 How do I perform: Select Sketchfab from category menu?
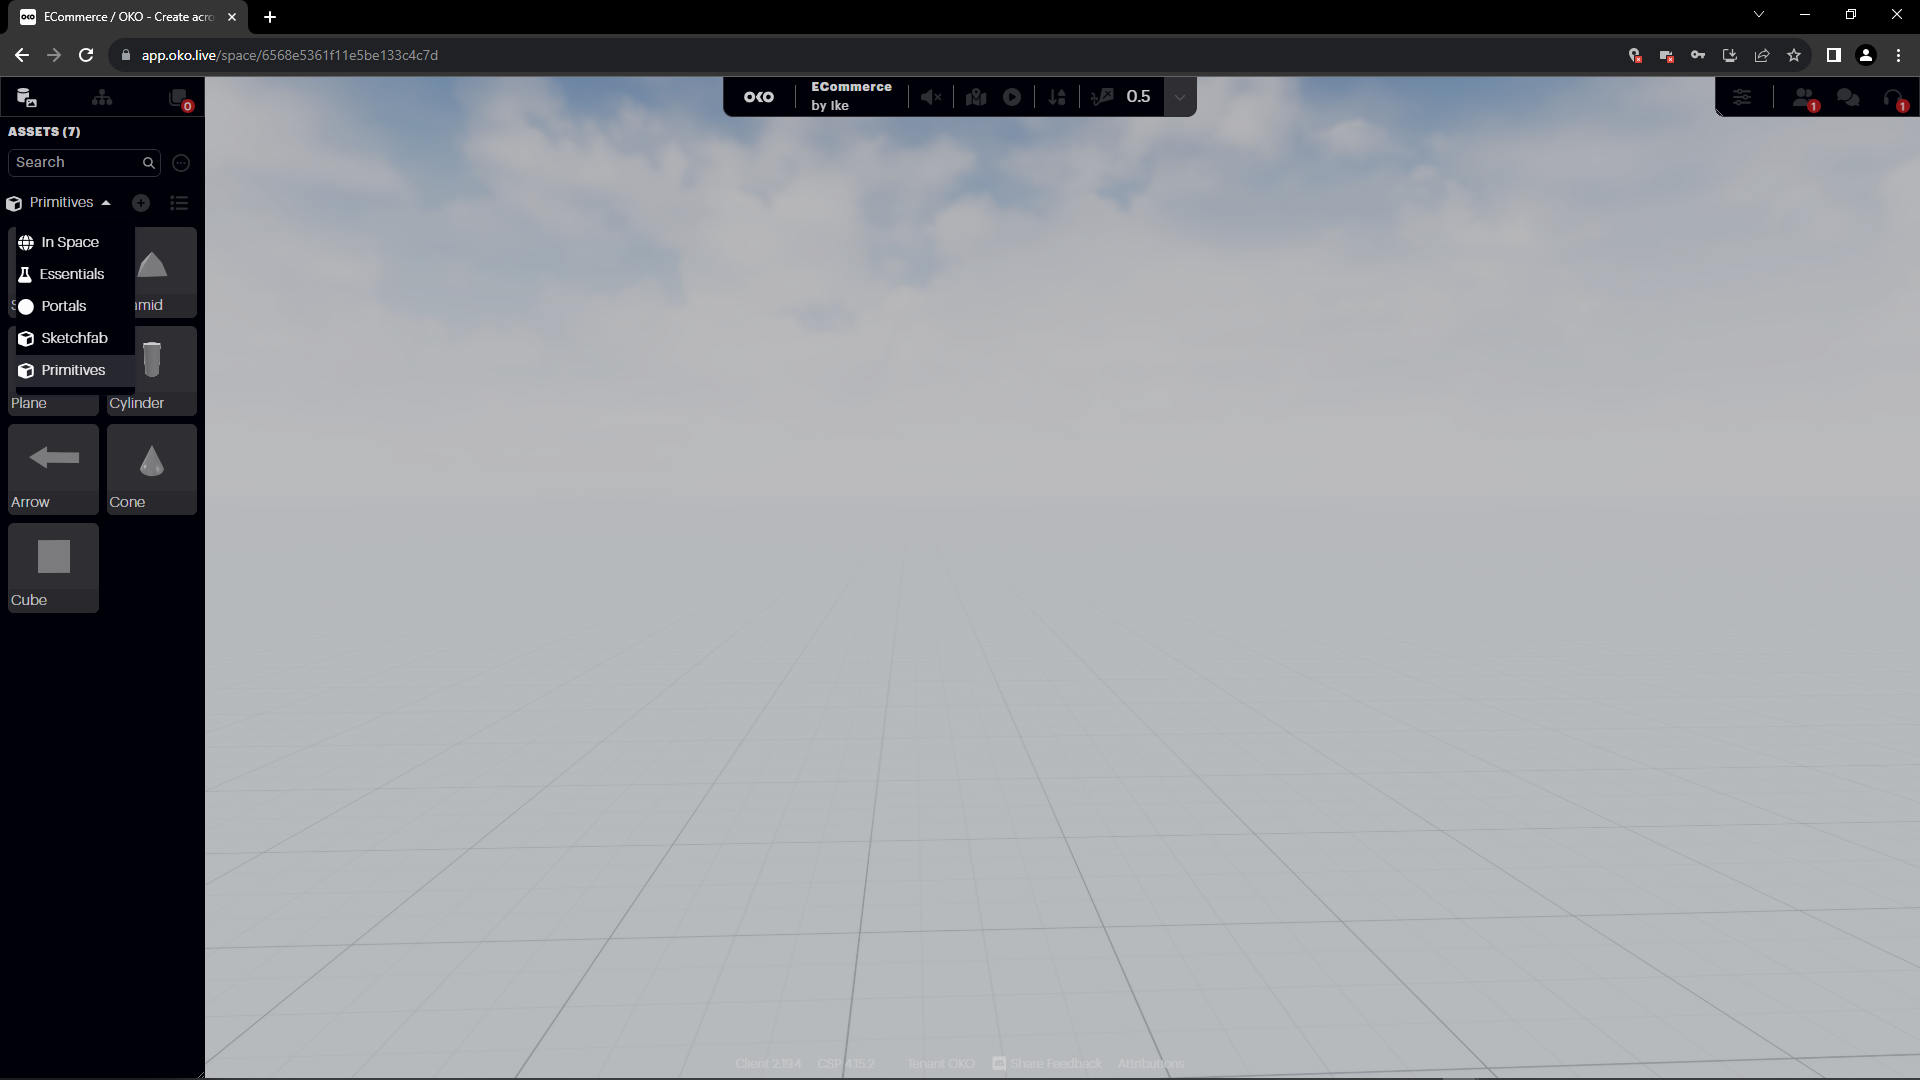tap(73, 338)
